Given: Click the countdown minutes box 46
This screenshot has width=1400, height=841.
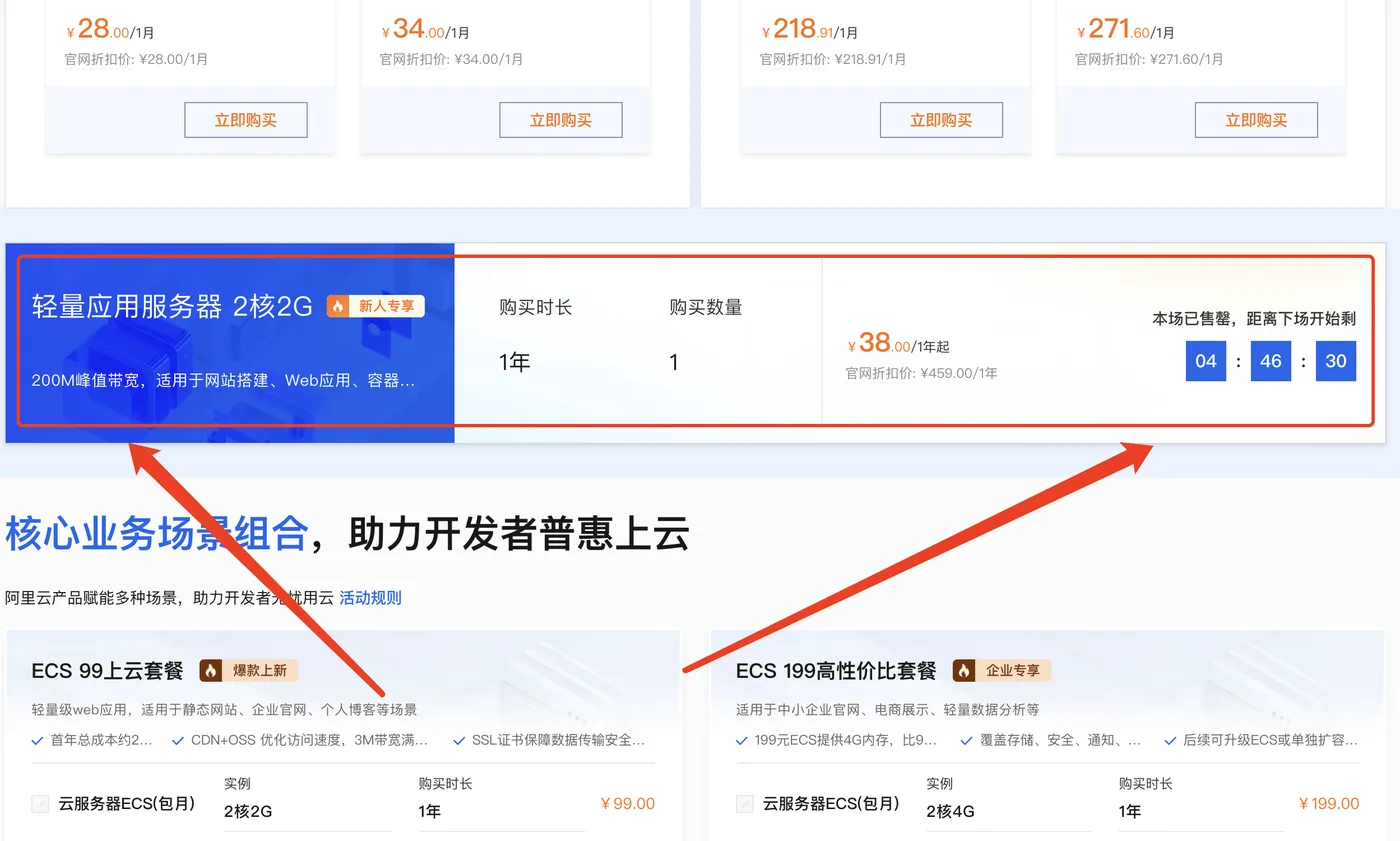Looking at the screenshot, I should tap(1271, 361).
